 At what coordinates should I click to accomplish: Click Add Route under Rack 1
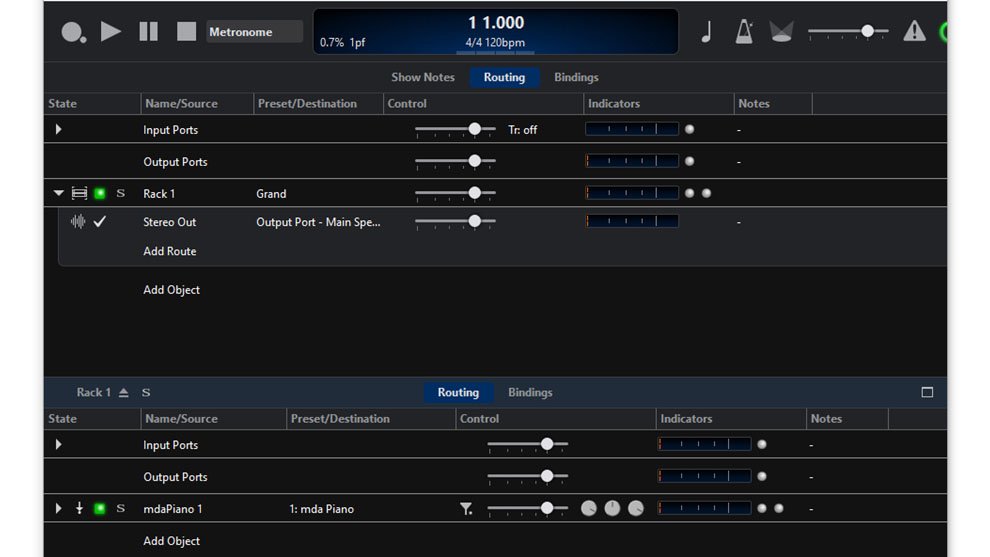169,251
